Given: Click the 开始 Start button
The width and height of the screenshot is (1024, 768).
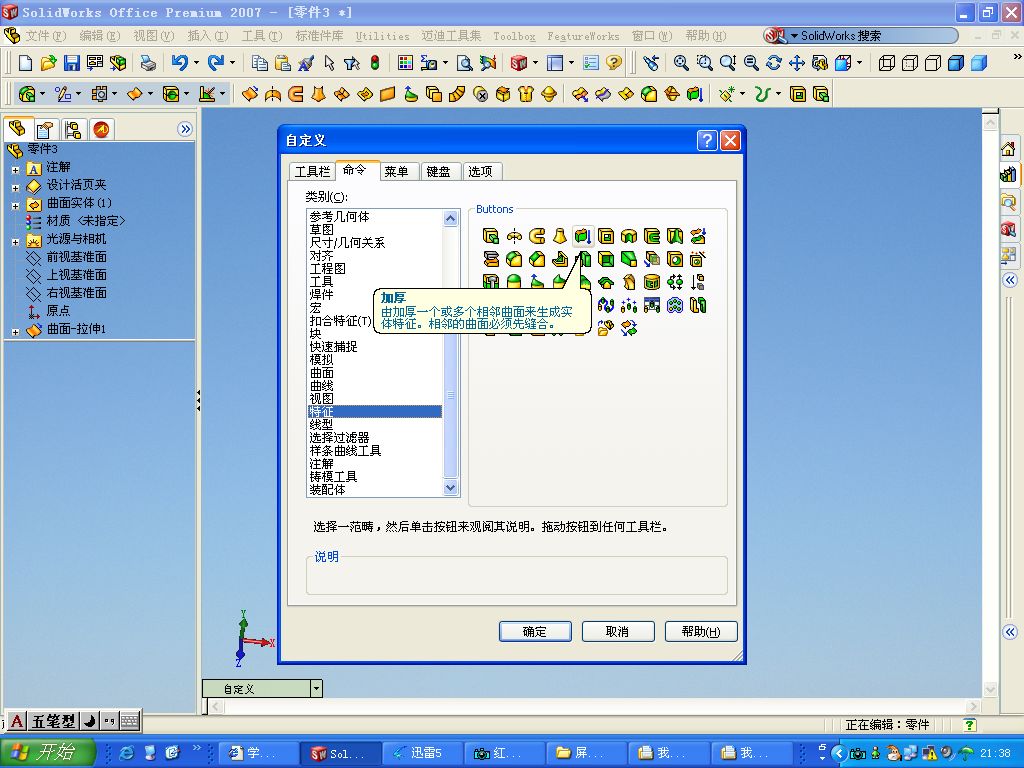Looking at the screenshot, I should (48, 752).
